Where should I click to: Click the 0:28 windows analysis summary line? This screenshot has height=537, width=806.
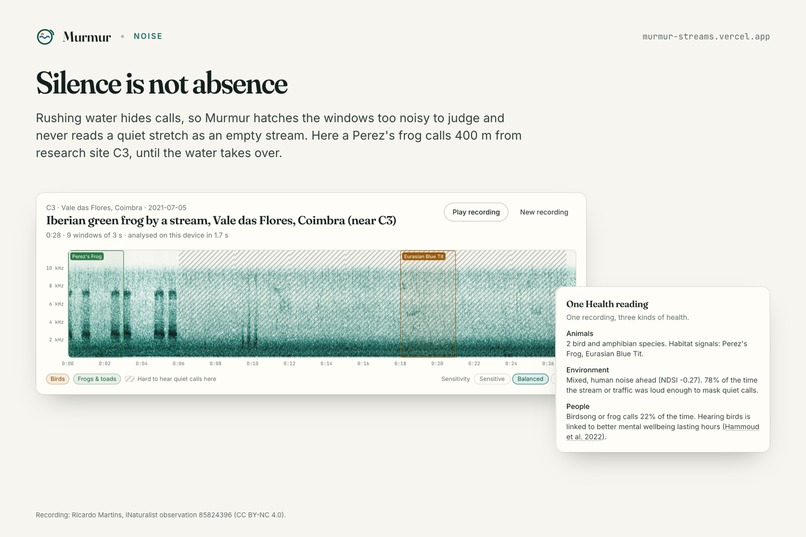pyautogui.click(x=137, y=235)
